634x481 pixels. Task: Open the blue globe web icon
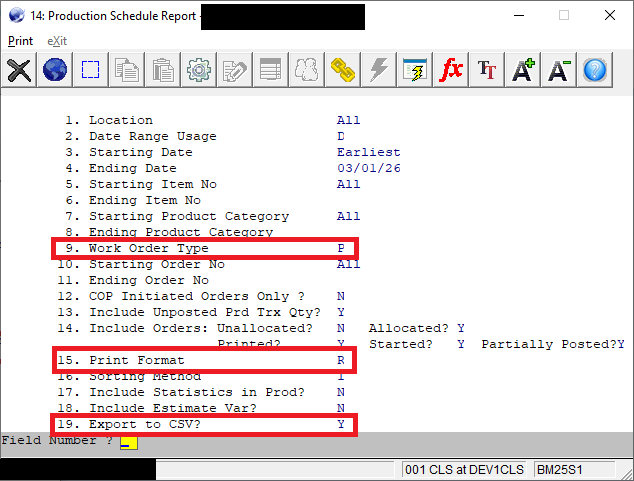[x=55, y=70]
